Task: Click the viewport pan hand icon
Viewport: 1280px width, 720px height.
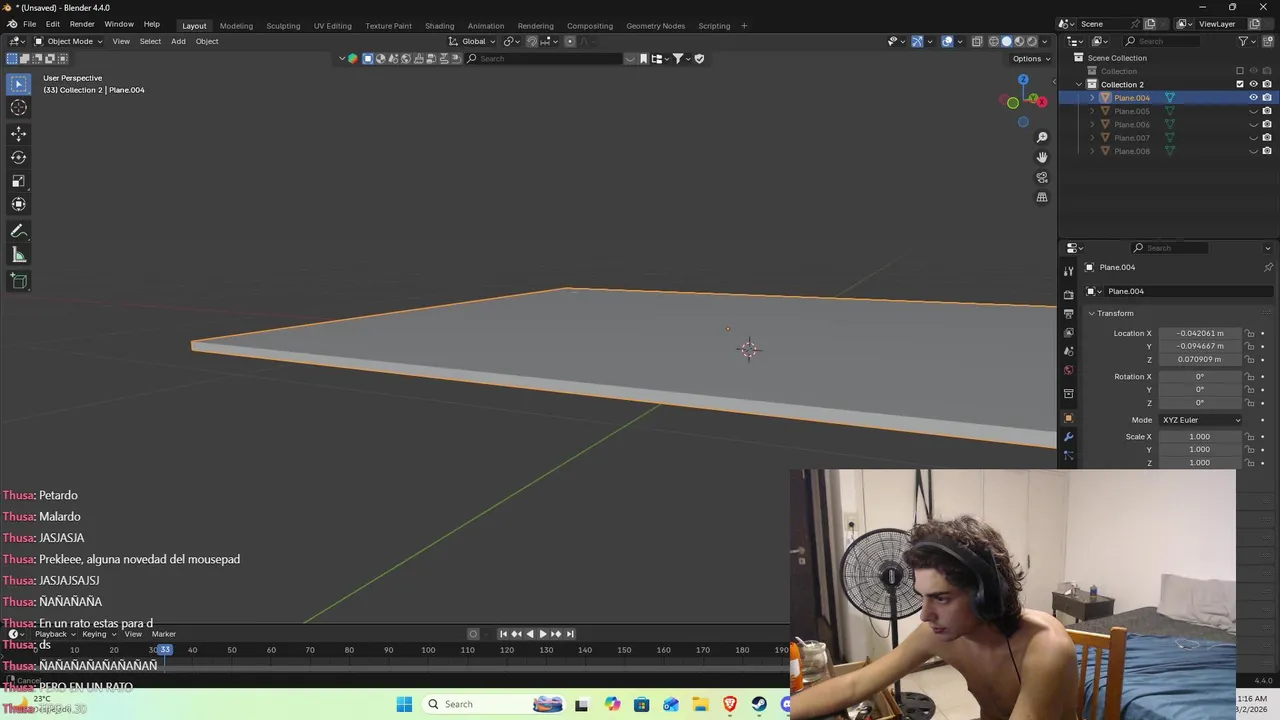Action: pyautogui.click(x=1042, y=157)
